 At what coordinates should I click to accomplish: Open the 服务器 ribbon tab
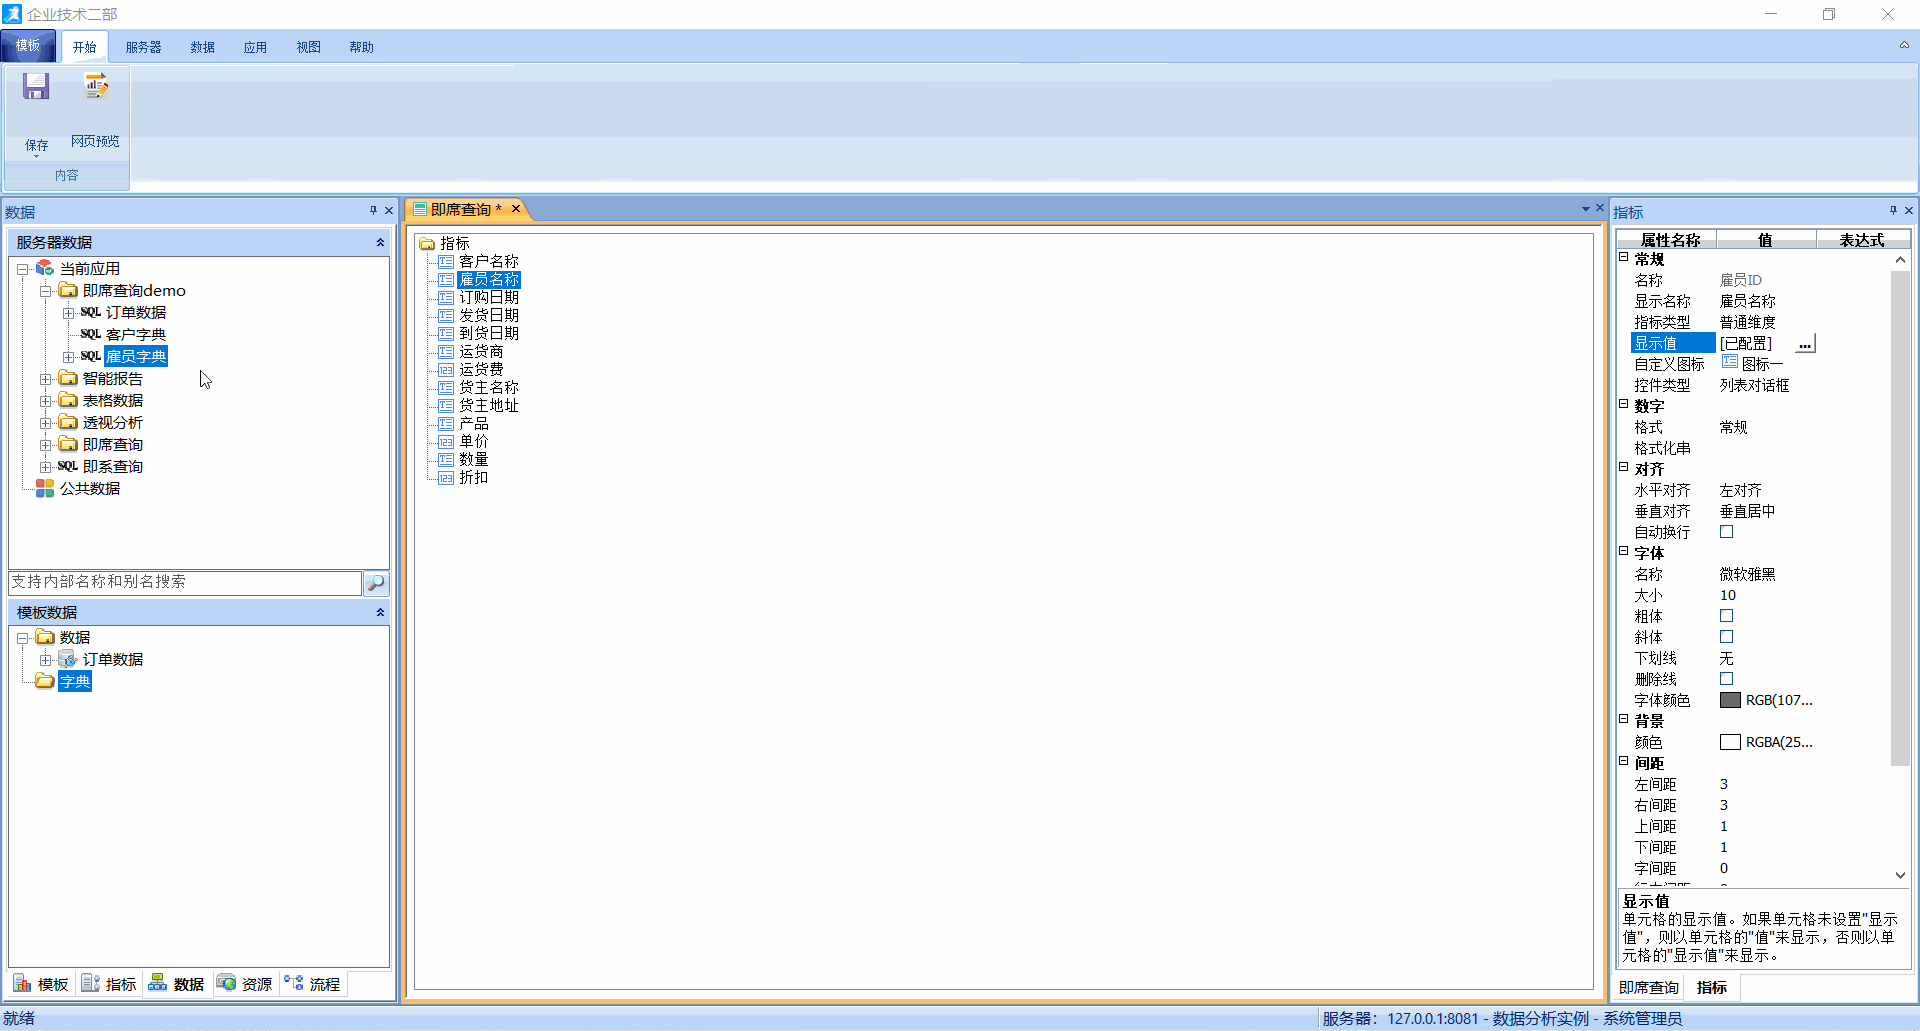[143, 47]
